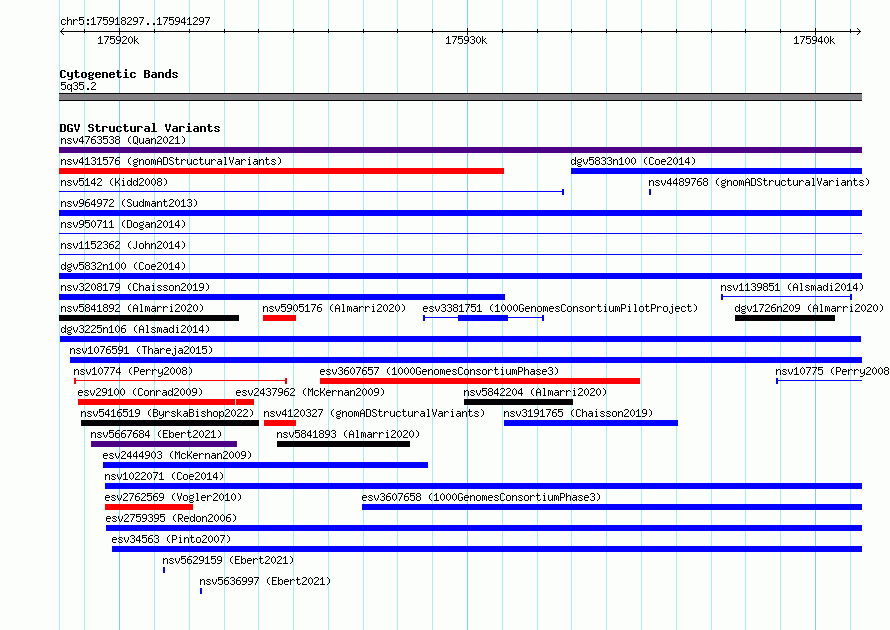Click the nsv4763538 (Quan2021) variant label
The image size is (890, 630).
tap(123, 140)
